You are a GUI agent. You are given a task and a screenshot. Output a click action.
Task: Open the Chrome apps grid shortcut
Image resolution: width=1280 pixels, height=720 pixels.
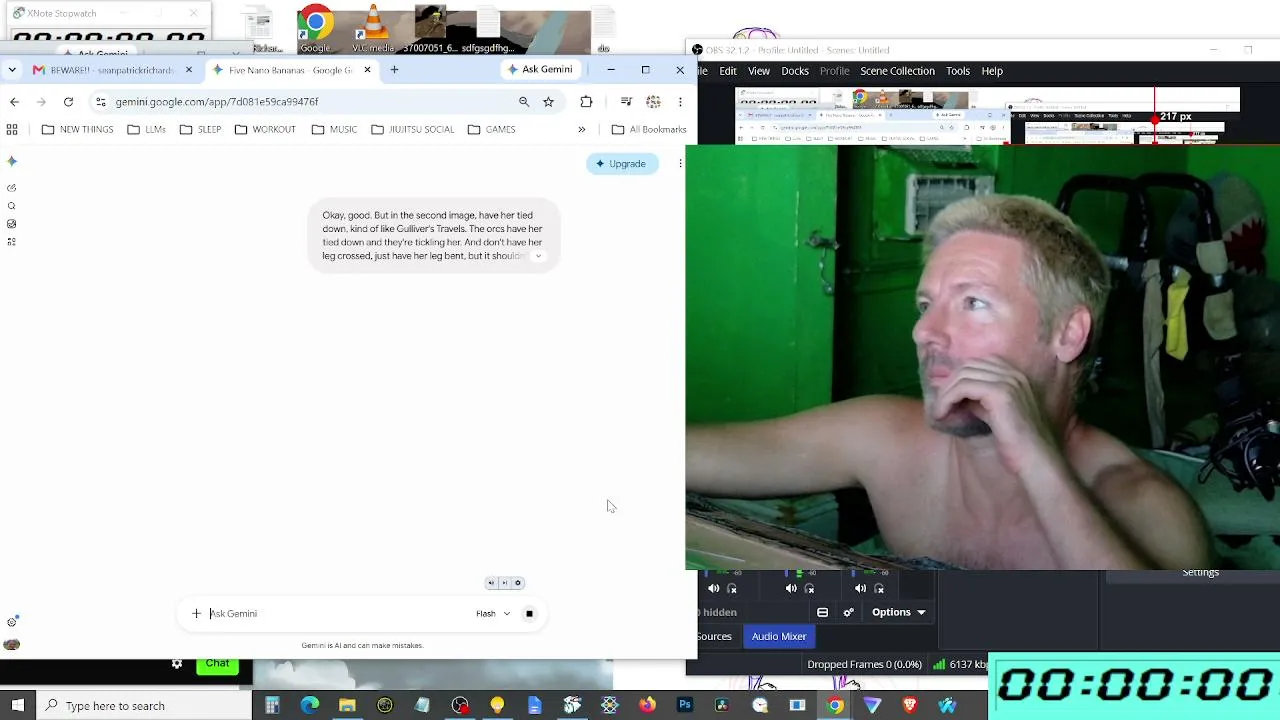click(x=12, y=129)
